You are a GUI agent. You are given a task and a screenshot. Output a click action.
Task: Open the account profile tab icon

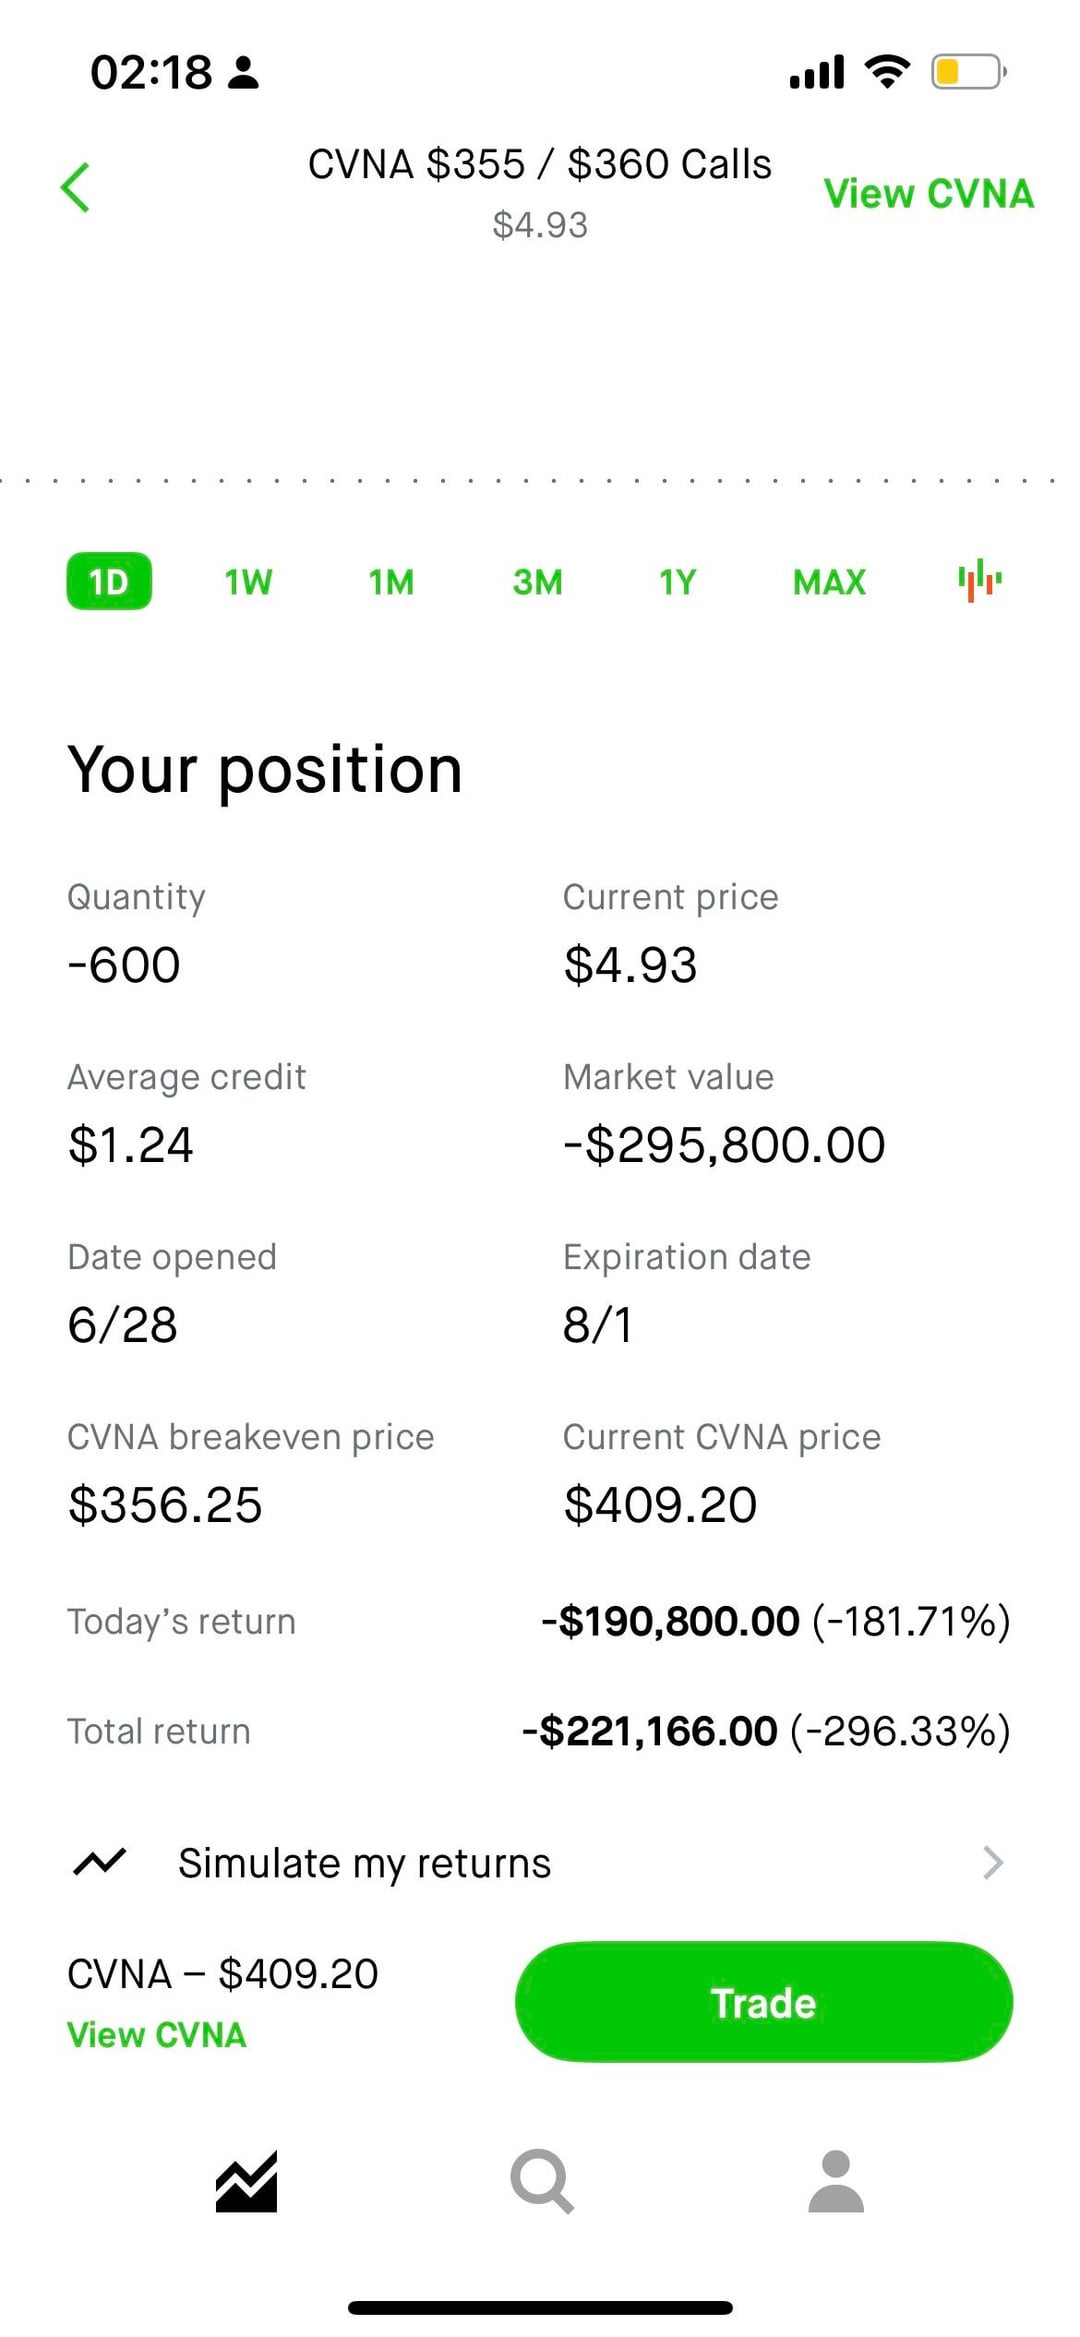point(835,2180)
